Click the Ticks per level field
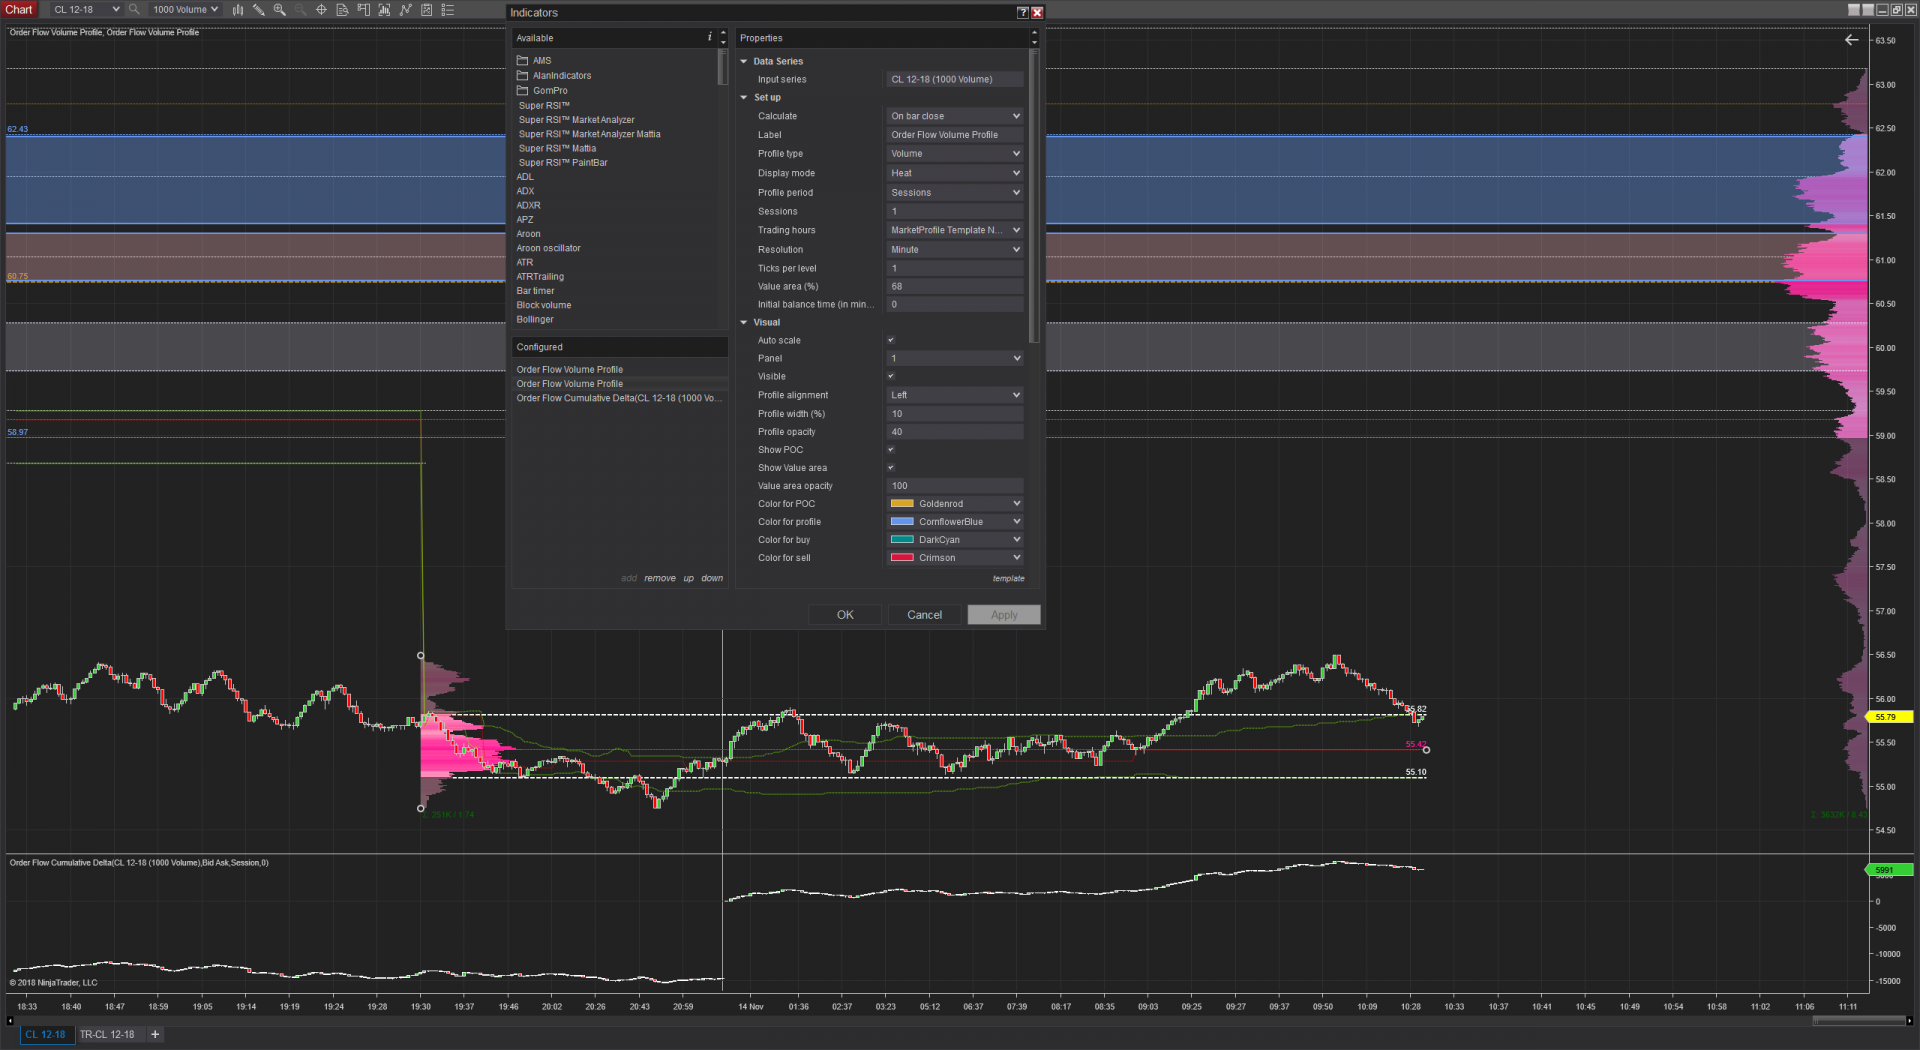The image size is (1920, 1050). (x=955, y=269)
